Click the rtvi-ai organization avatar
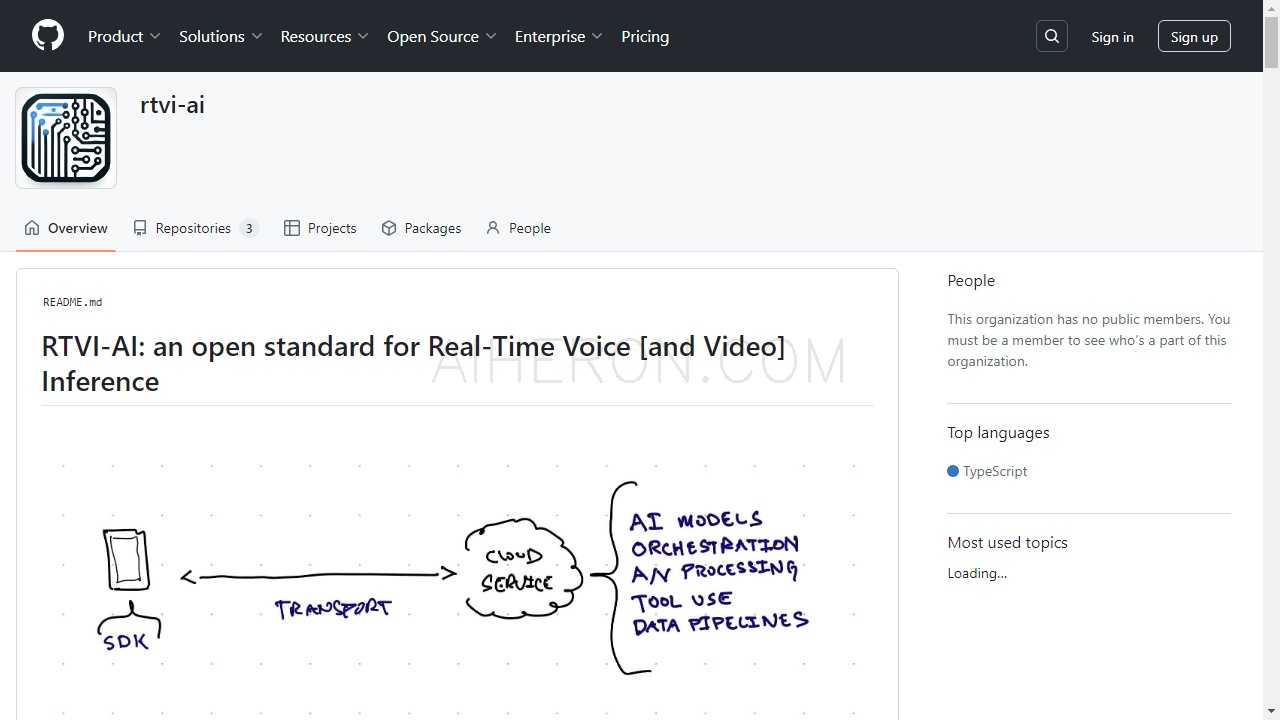The image size is (1280, 720). tap(66, 138)
